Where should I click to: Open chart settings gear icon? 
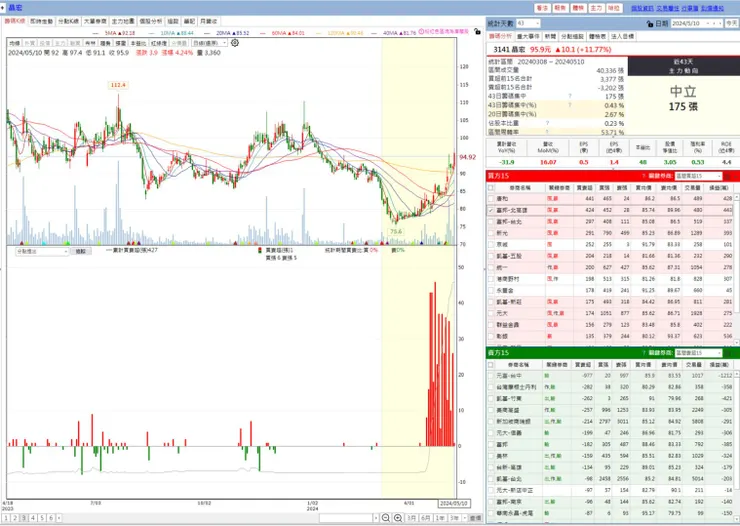[235, 43]
